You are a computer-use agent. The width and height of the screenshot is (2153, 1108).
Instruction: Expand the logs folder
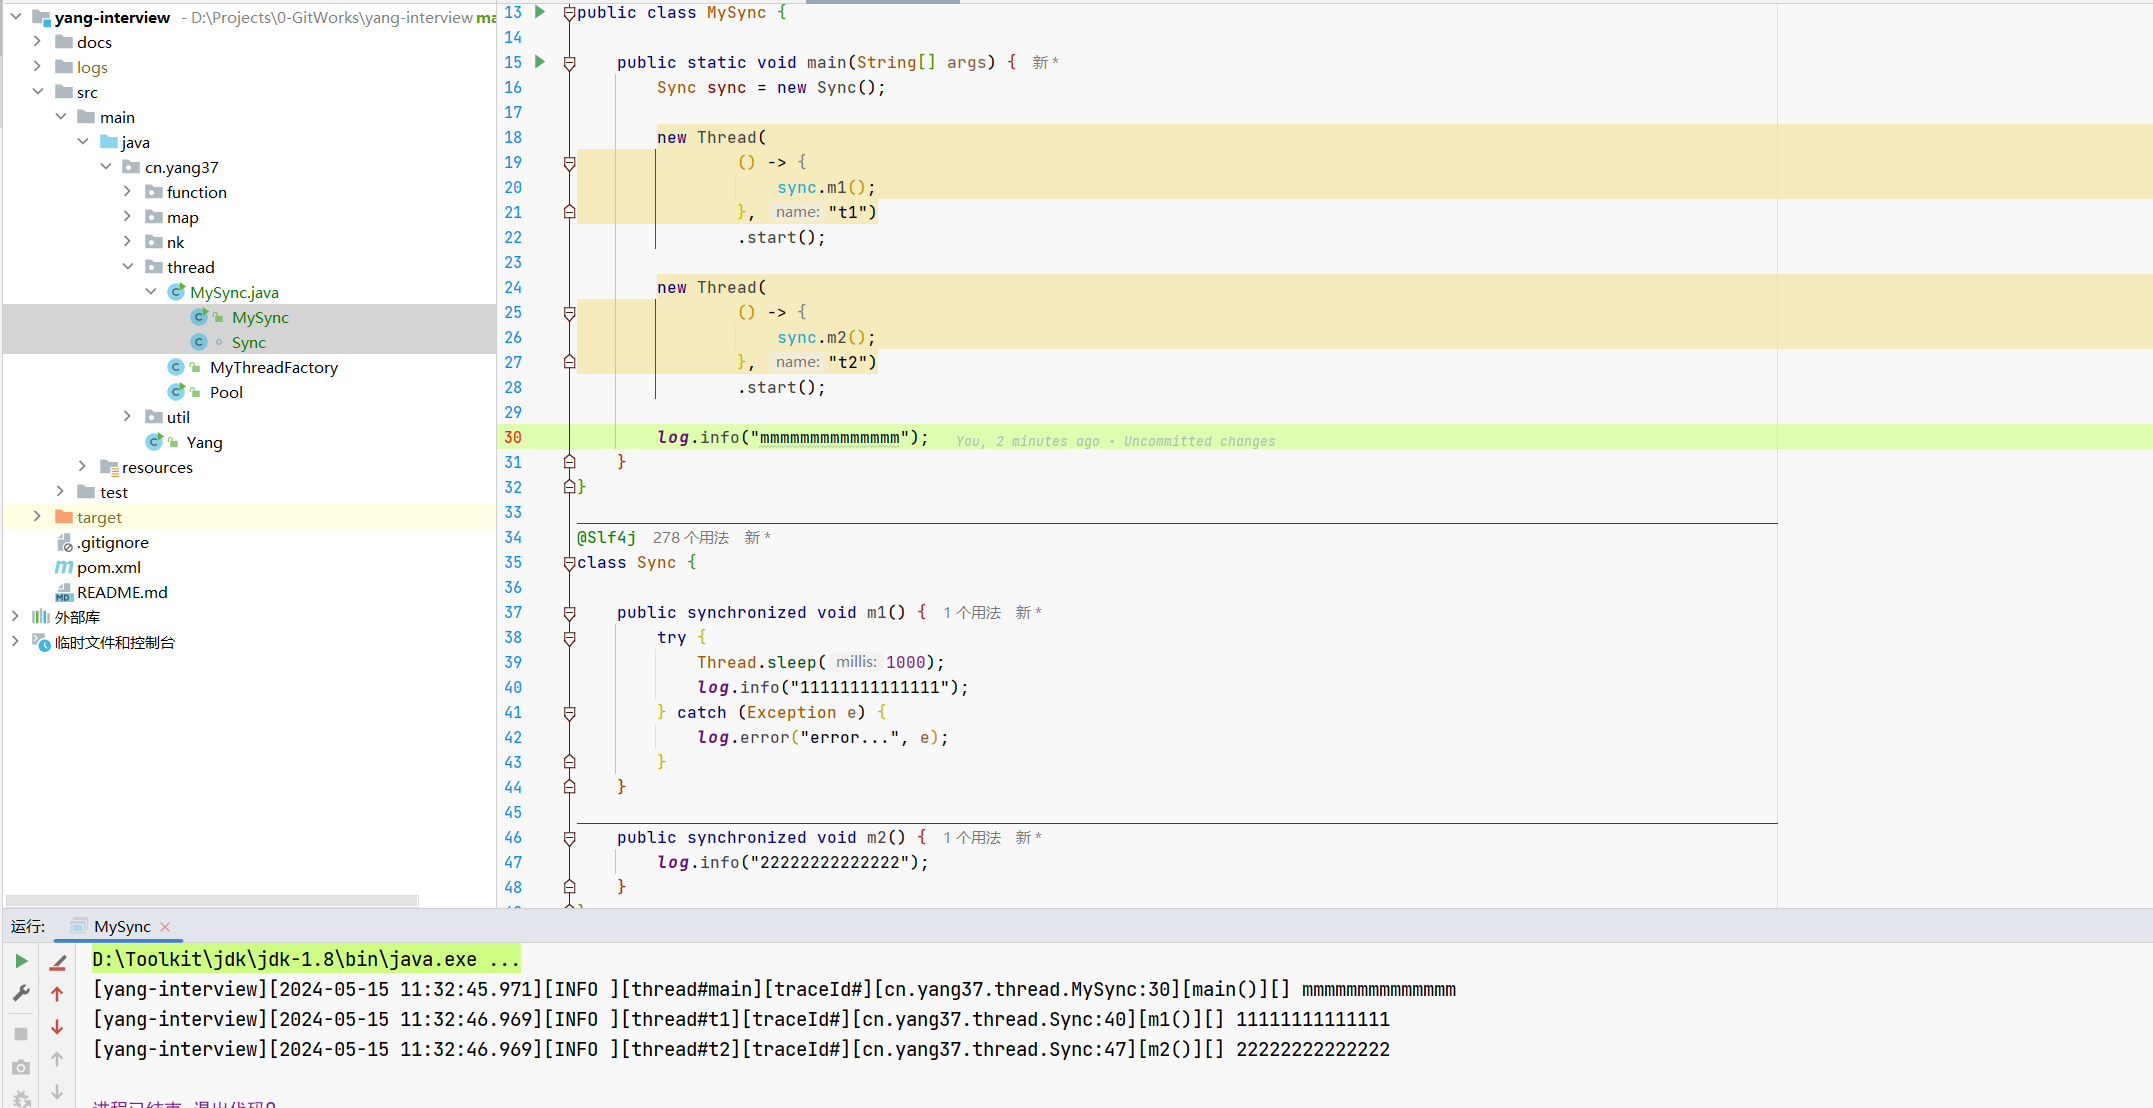37,67
